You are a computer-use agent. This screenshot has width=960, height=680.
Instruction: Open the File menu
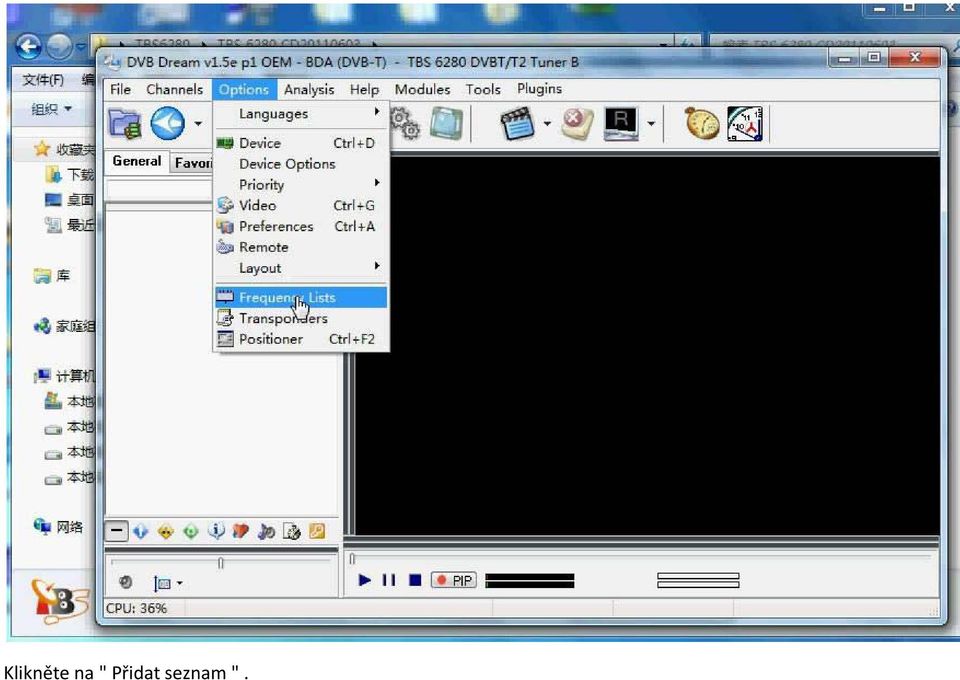120,89
